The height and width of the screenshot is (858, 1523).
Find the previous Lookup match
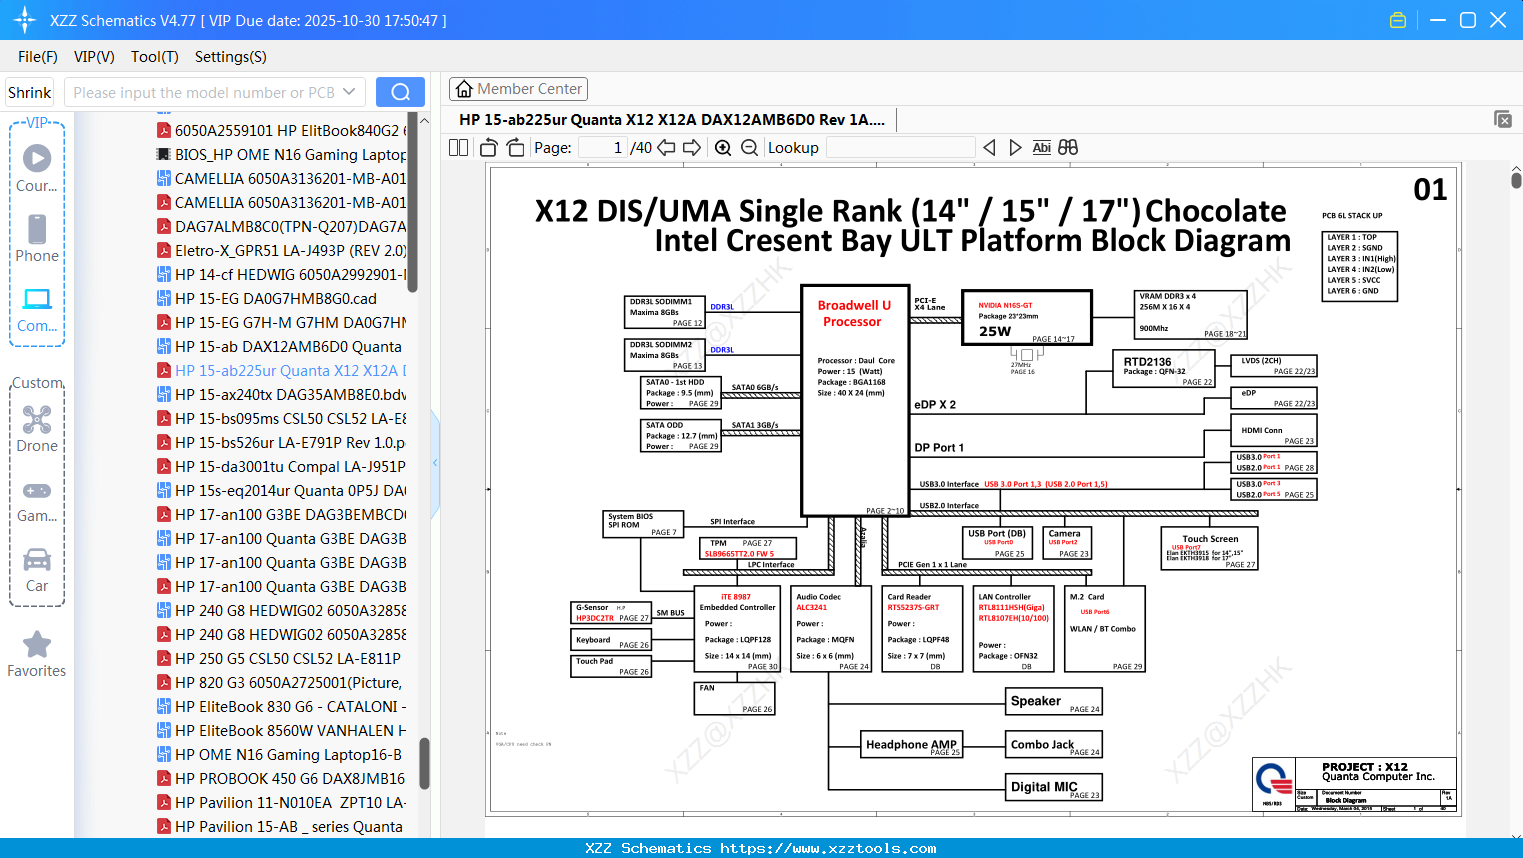pyautogui.click(x=989, y=148)
